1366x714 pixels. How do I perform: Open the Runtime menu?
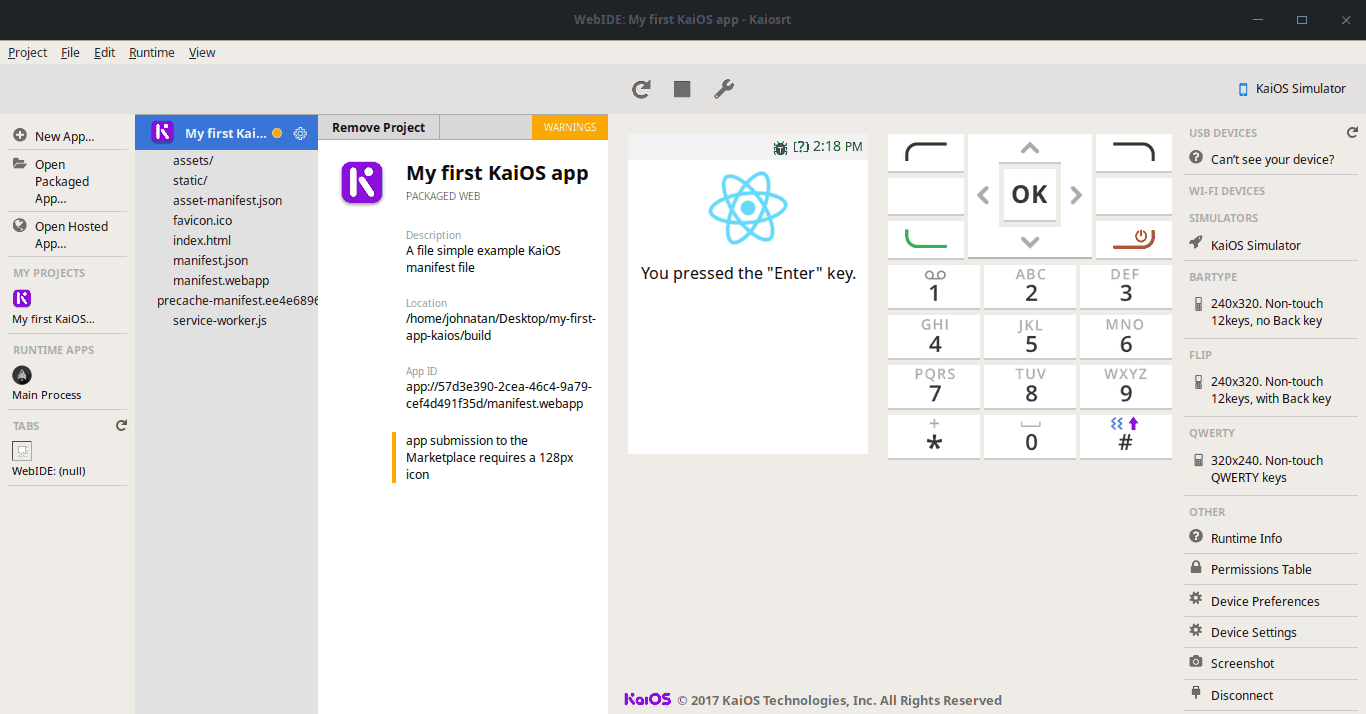[x=151, y=52]
